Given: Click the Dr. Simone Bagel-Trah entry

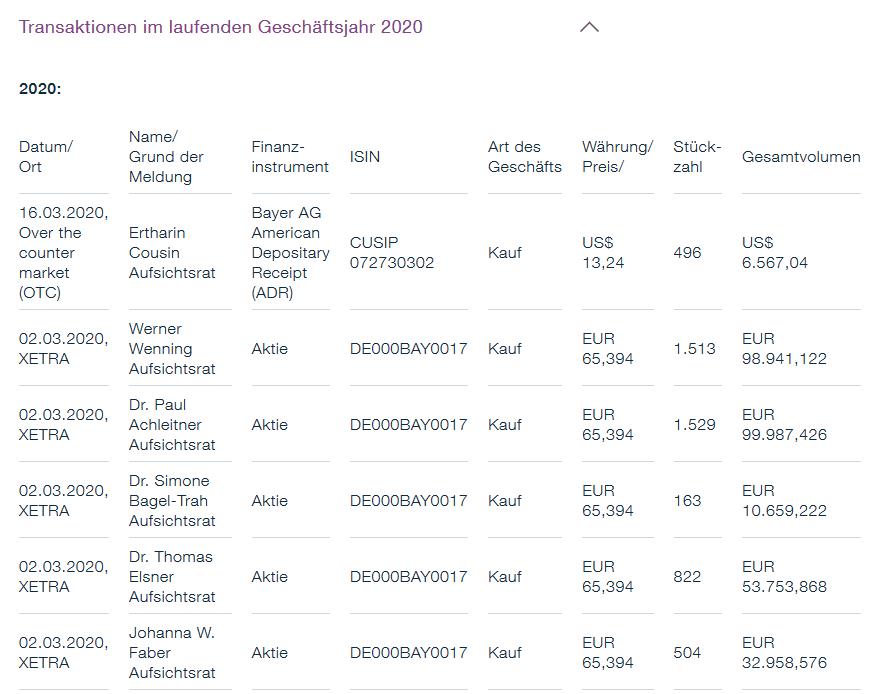Looking at the screenshot, I should (x=172, y=501).
